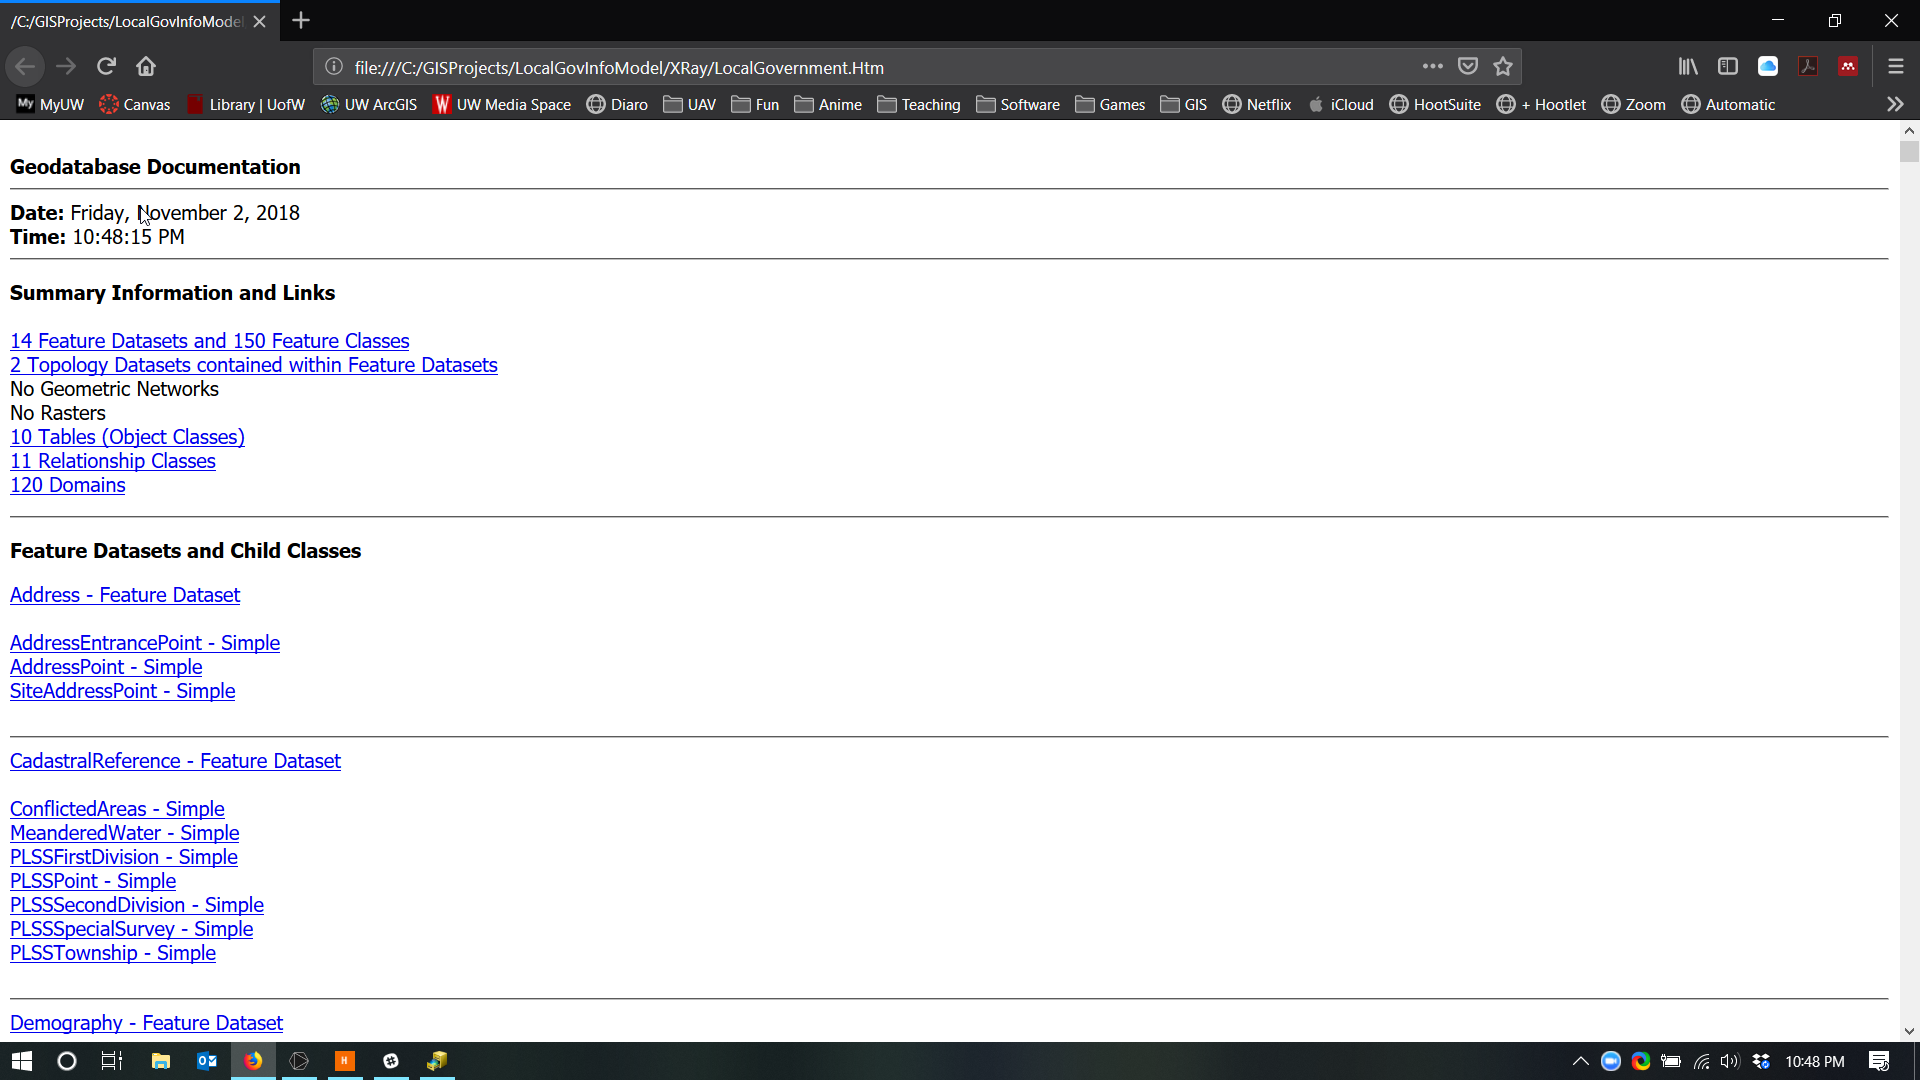This screenshot has height=1080, width=1920.
Task: Open the Teaching bookmarks folder
Action: [x=918, y=104]
